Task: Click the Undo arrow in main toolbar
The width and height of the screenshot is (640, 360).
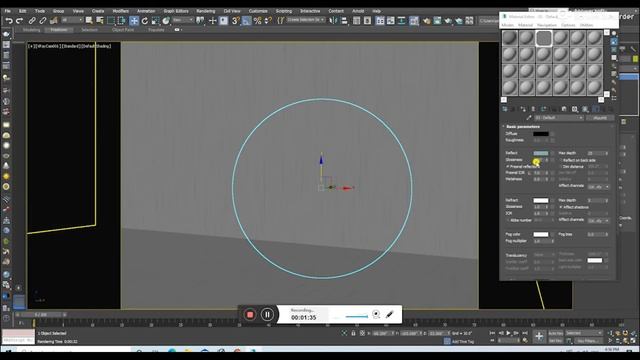Action: point(9,20)
